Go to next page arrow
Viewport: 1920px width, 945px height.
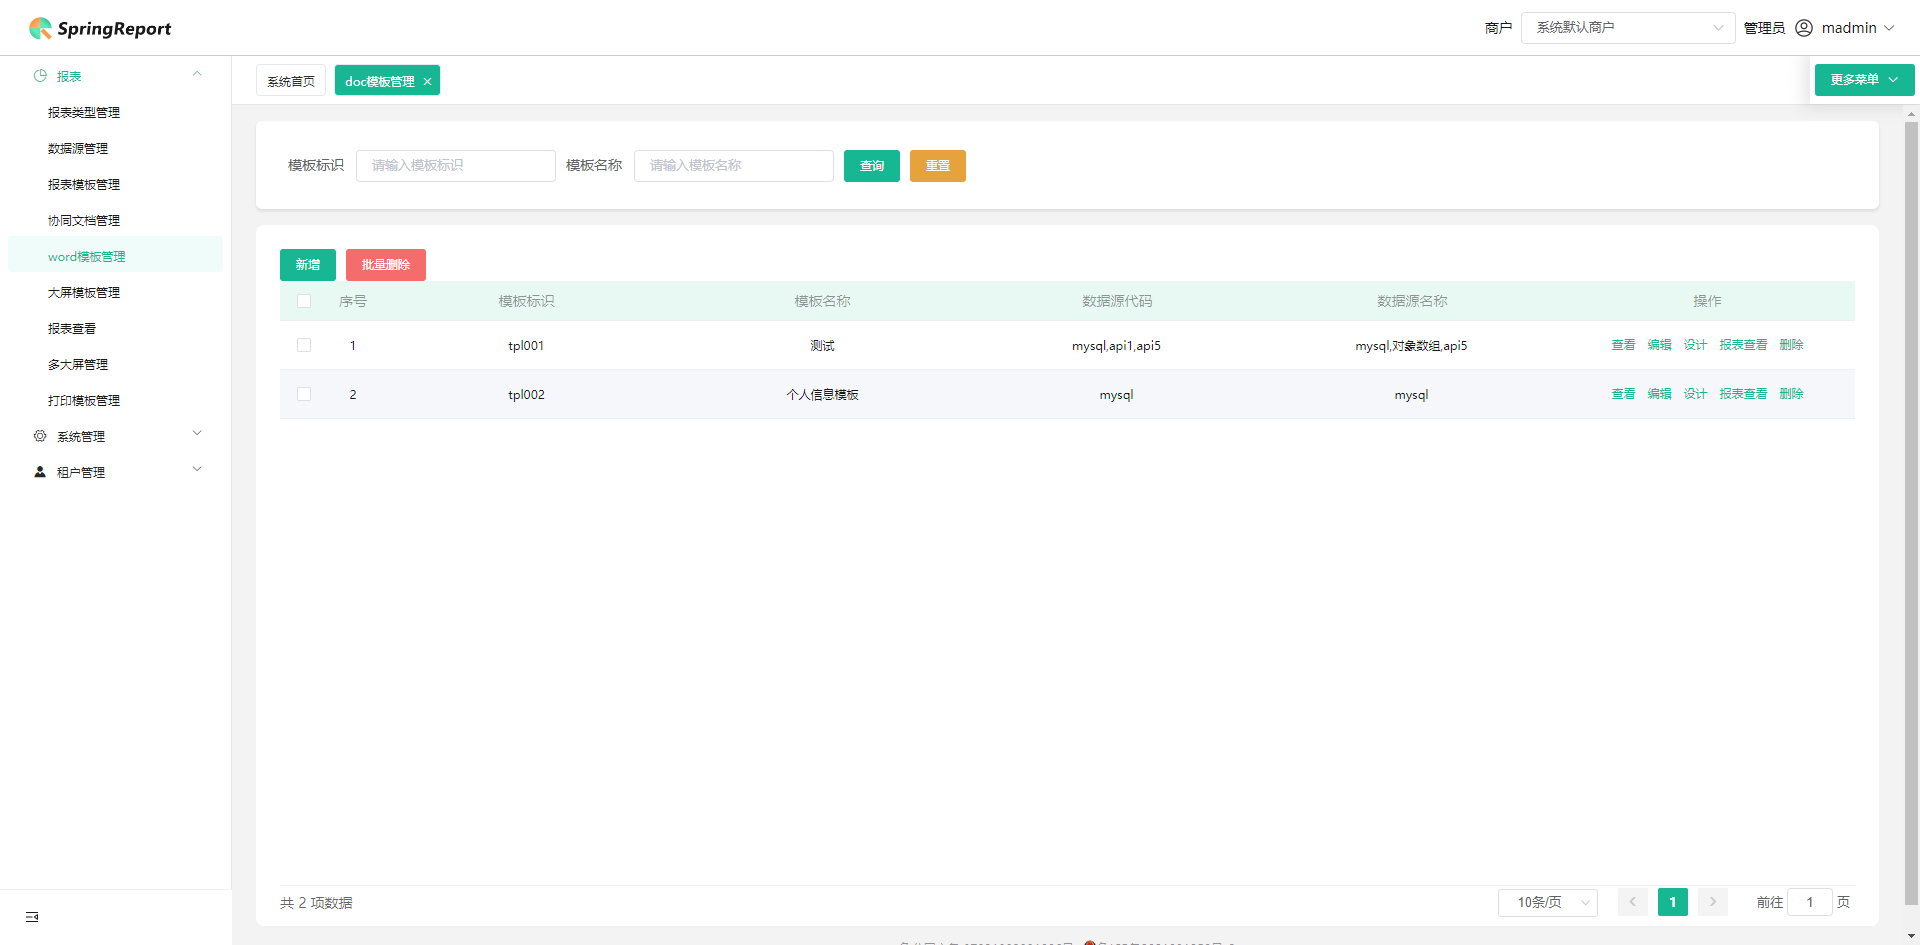click(x=1713, y=902)
